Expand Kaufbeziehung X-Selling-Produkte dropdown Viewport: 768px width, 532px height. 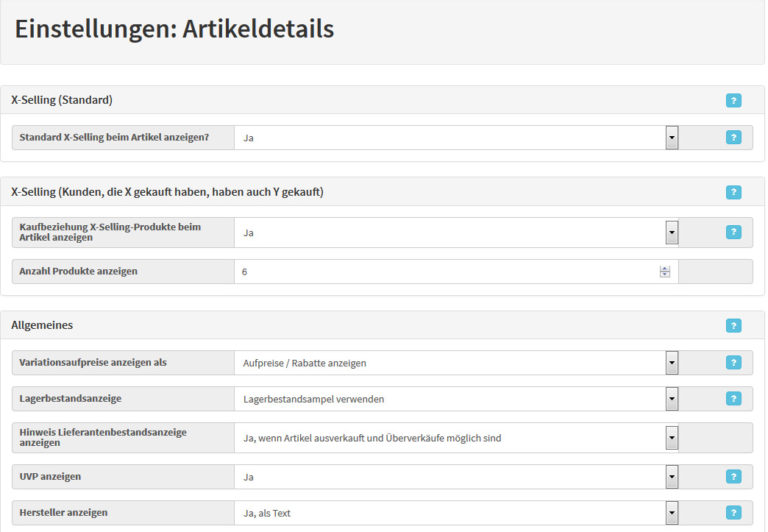pos(671,232)
